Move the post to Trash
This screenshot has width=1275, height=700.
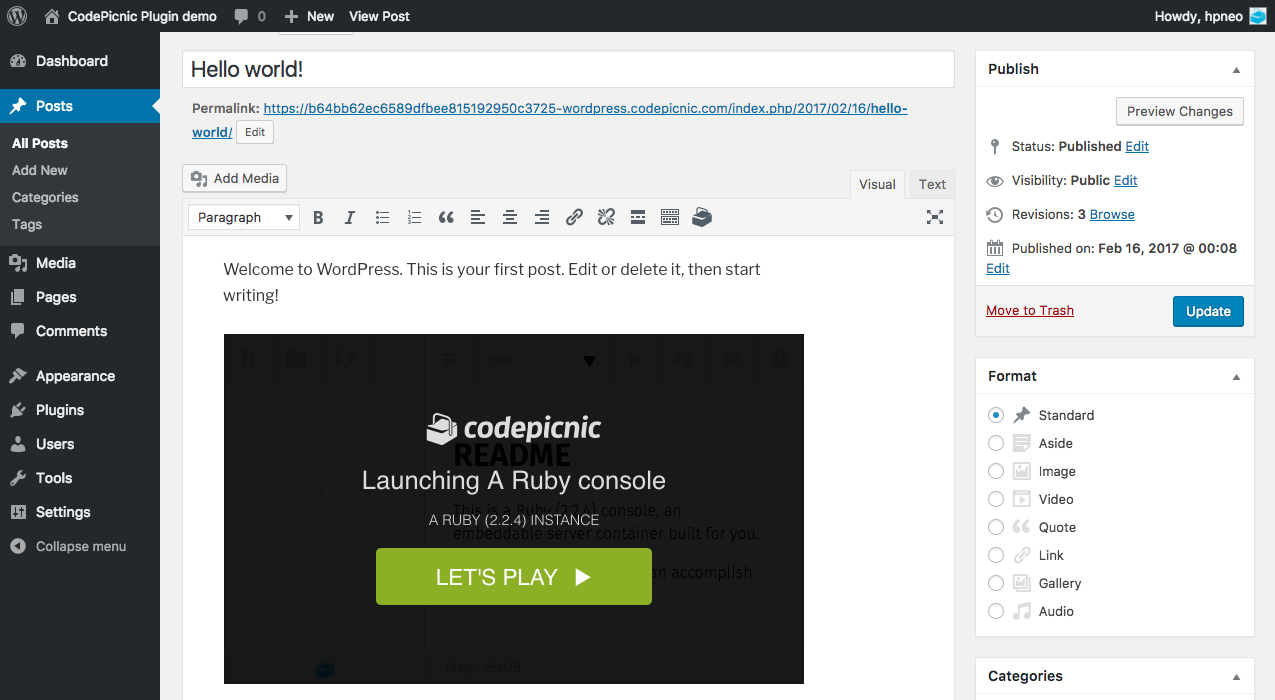click(1030, 310)
